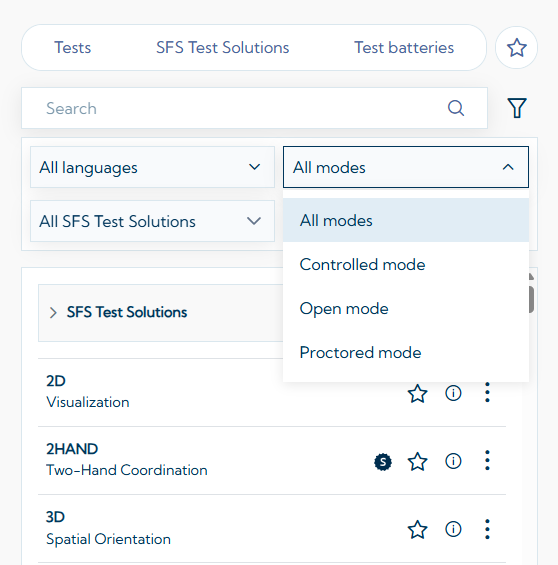Star the 2HAND Two-Hand Coordination test
558x565 pixels.
coord(418,461)
